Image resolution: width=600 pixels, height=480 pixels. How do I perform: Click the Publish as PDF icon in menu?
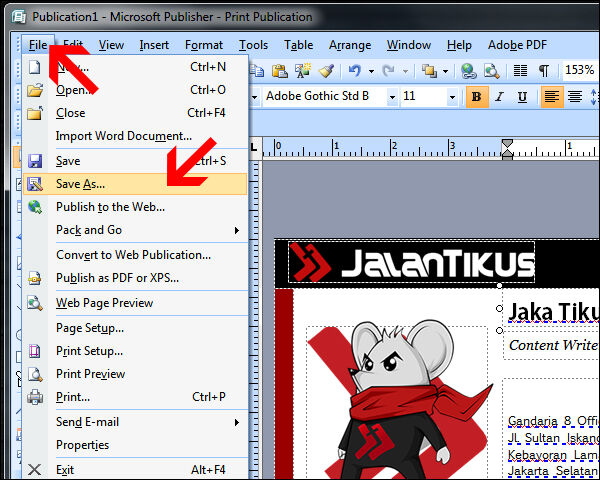[x=35, y=278]
